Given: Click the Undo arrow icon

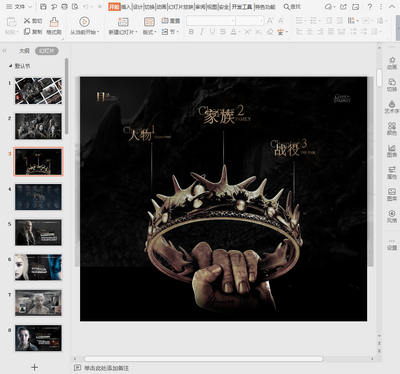Looking at the screenshot, I should click(x=86, y=7).
